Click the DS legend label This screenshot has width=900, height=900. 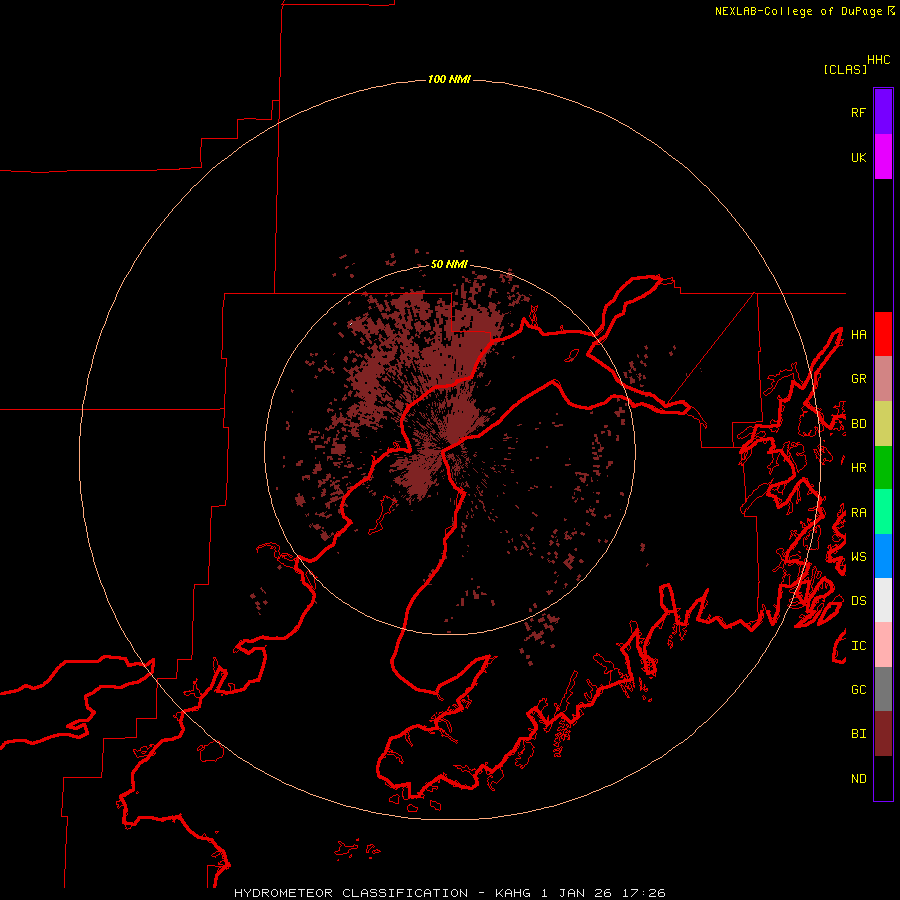(858, 601)
